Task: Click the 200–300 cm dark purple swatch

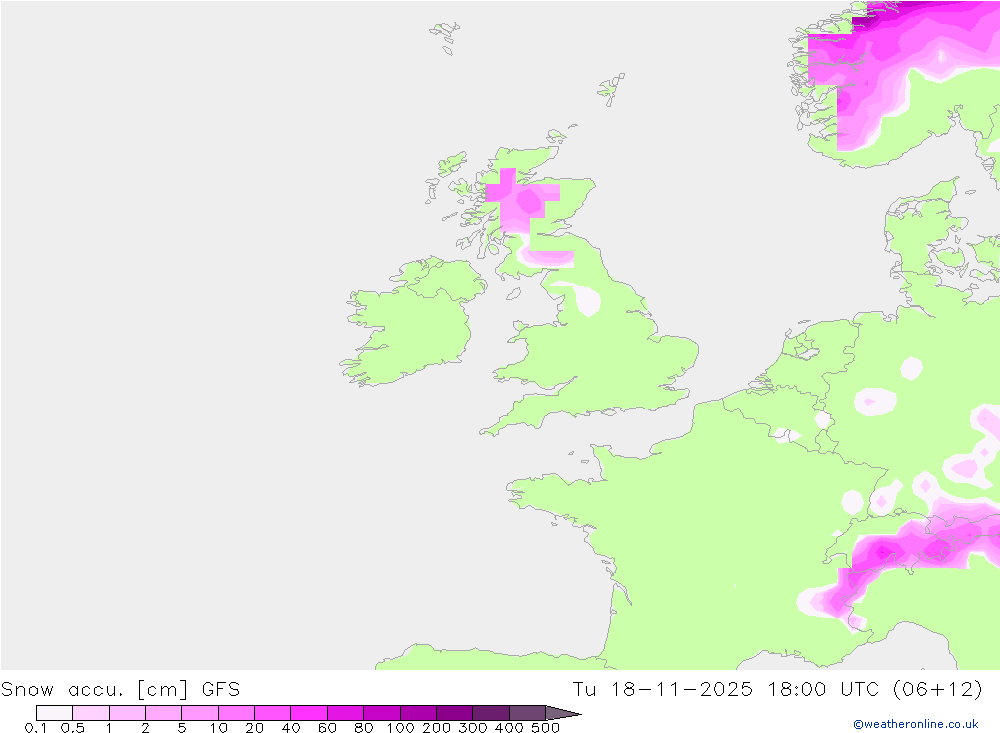Action: (455, 713)
